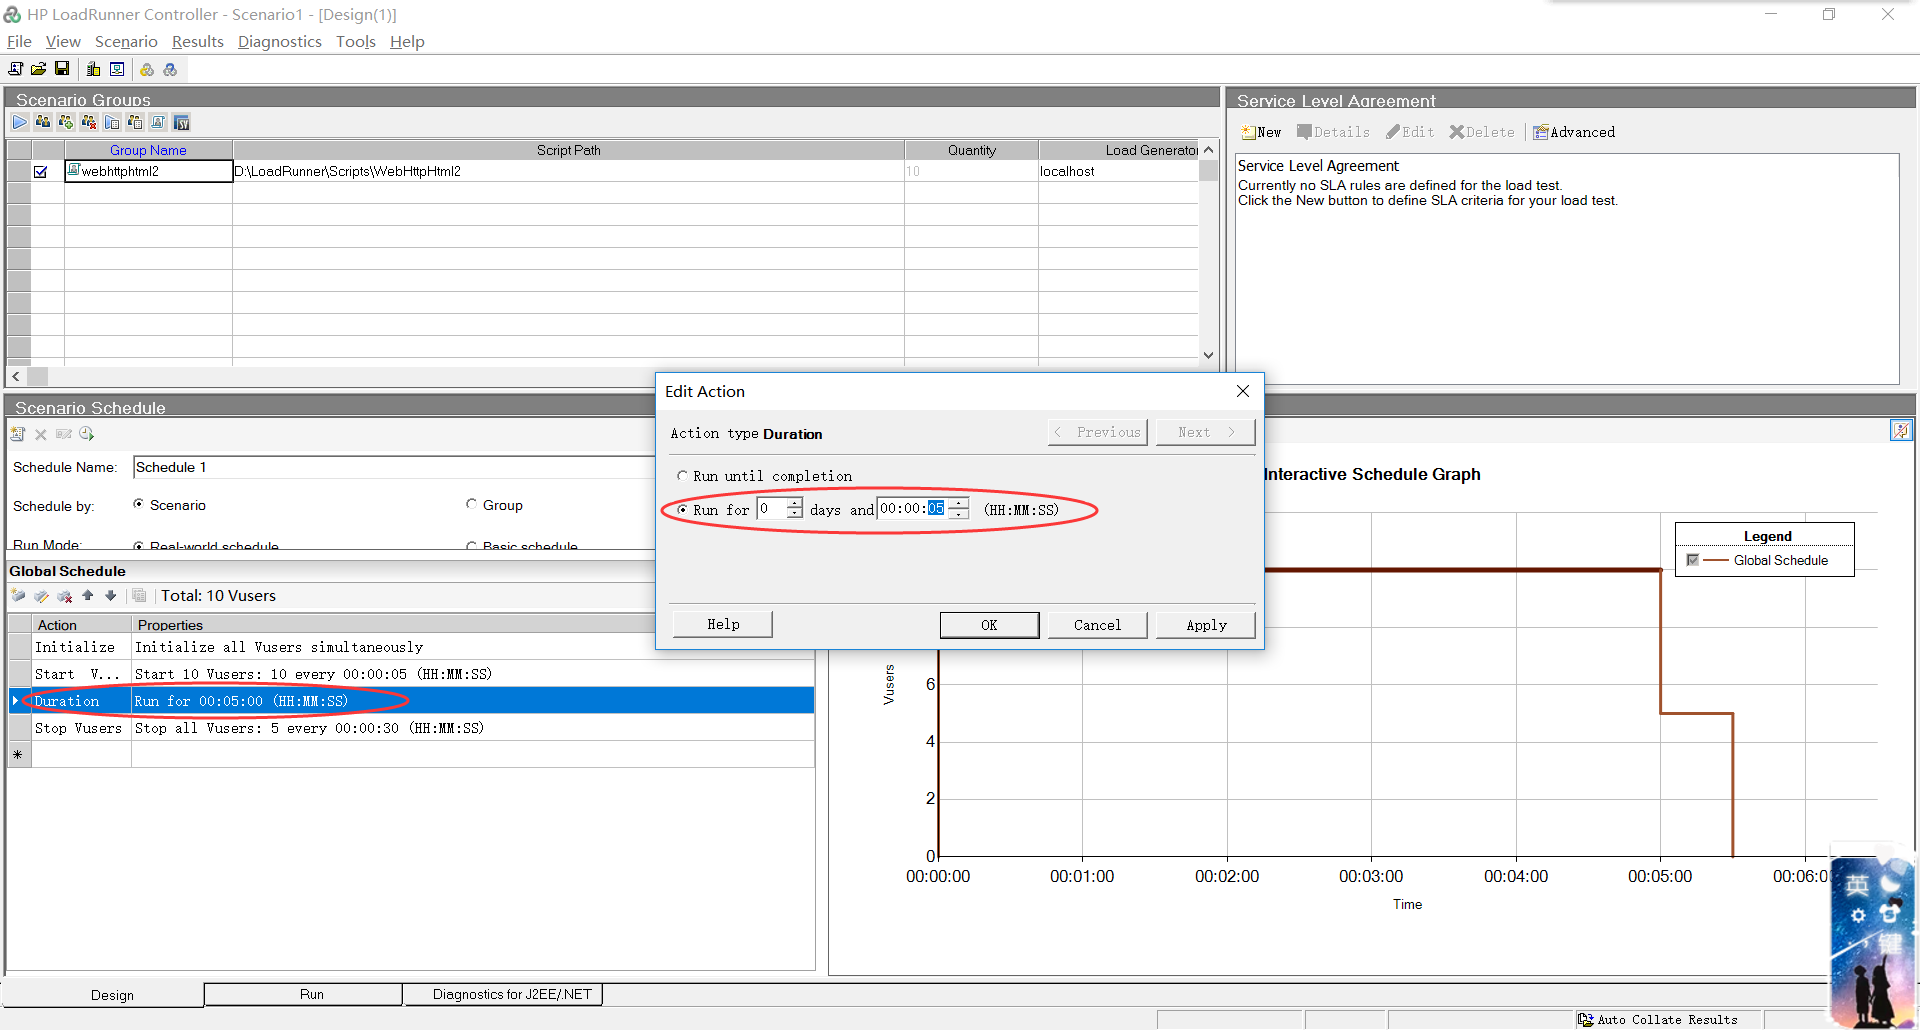Remove selected group using the red X icon
The height and width of the screenshot is (1030, 1920).
click(x=88, y=122)
